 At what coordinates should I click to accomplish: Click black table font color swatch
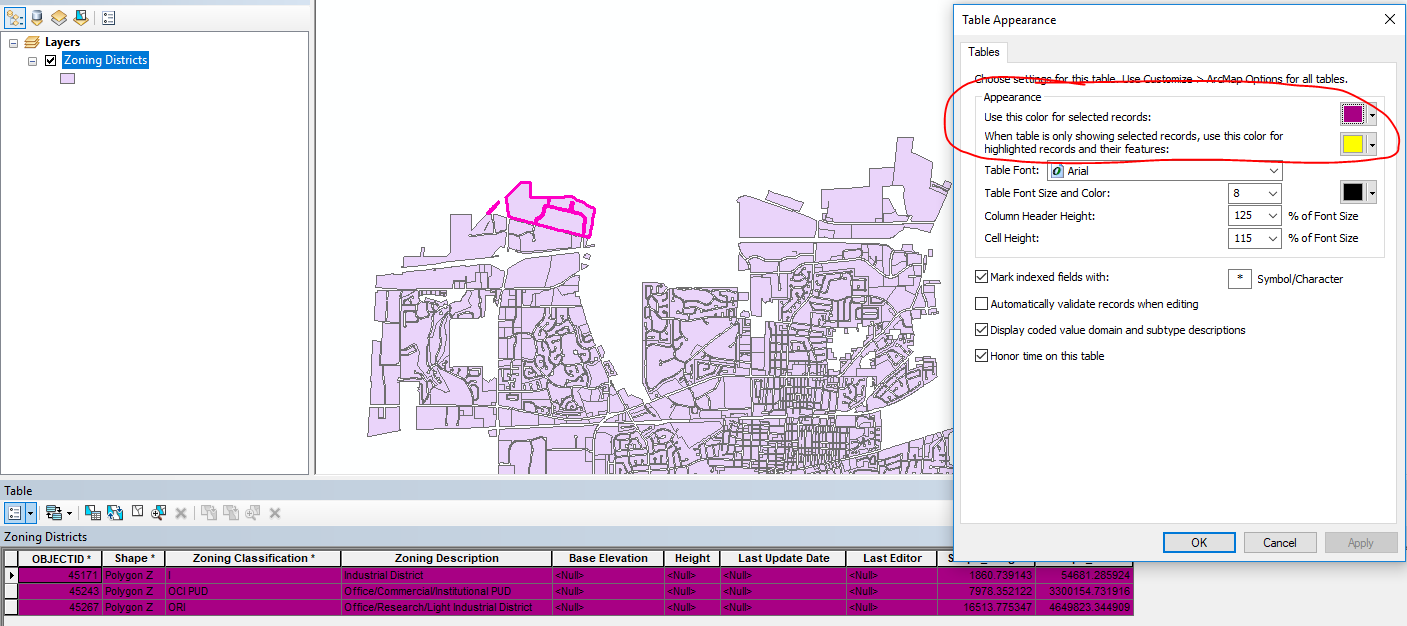[x=1353, y=193]
